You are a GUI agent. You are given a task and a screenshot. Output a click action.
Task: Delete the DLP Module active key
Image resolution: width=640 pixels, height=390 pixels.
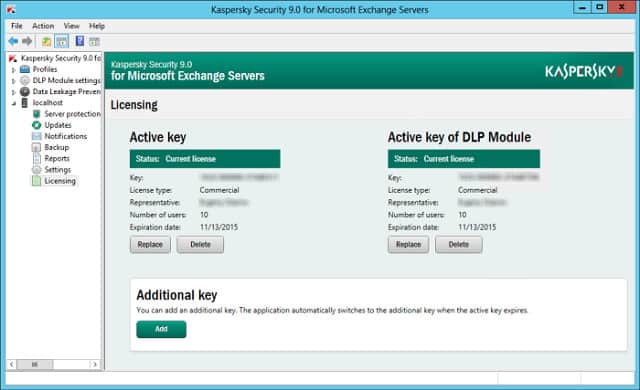point(458,245)
